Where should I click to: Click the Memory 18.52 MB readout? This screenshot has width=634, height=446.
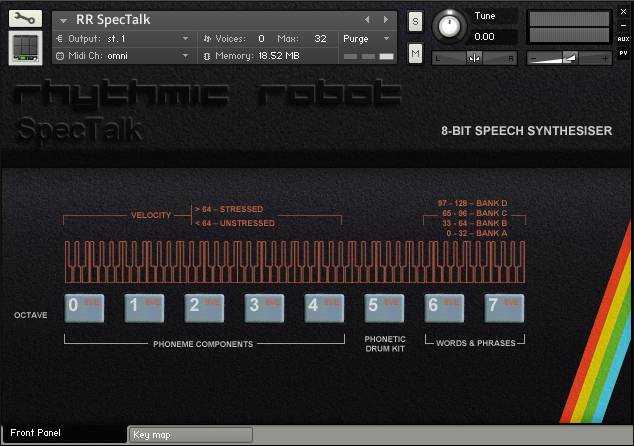pyautogui.click(x=257, y=56)
